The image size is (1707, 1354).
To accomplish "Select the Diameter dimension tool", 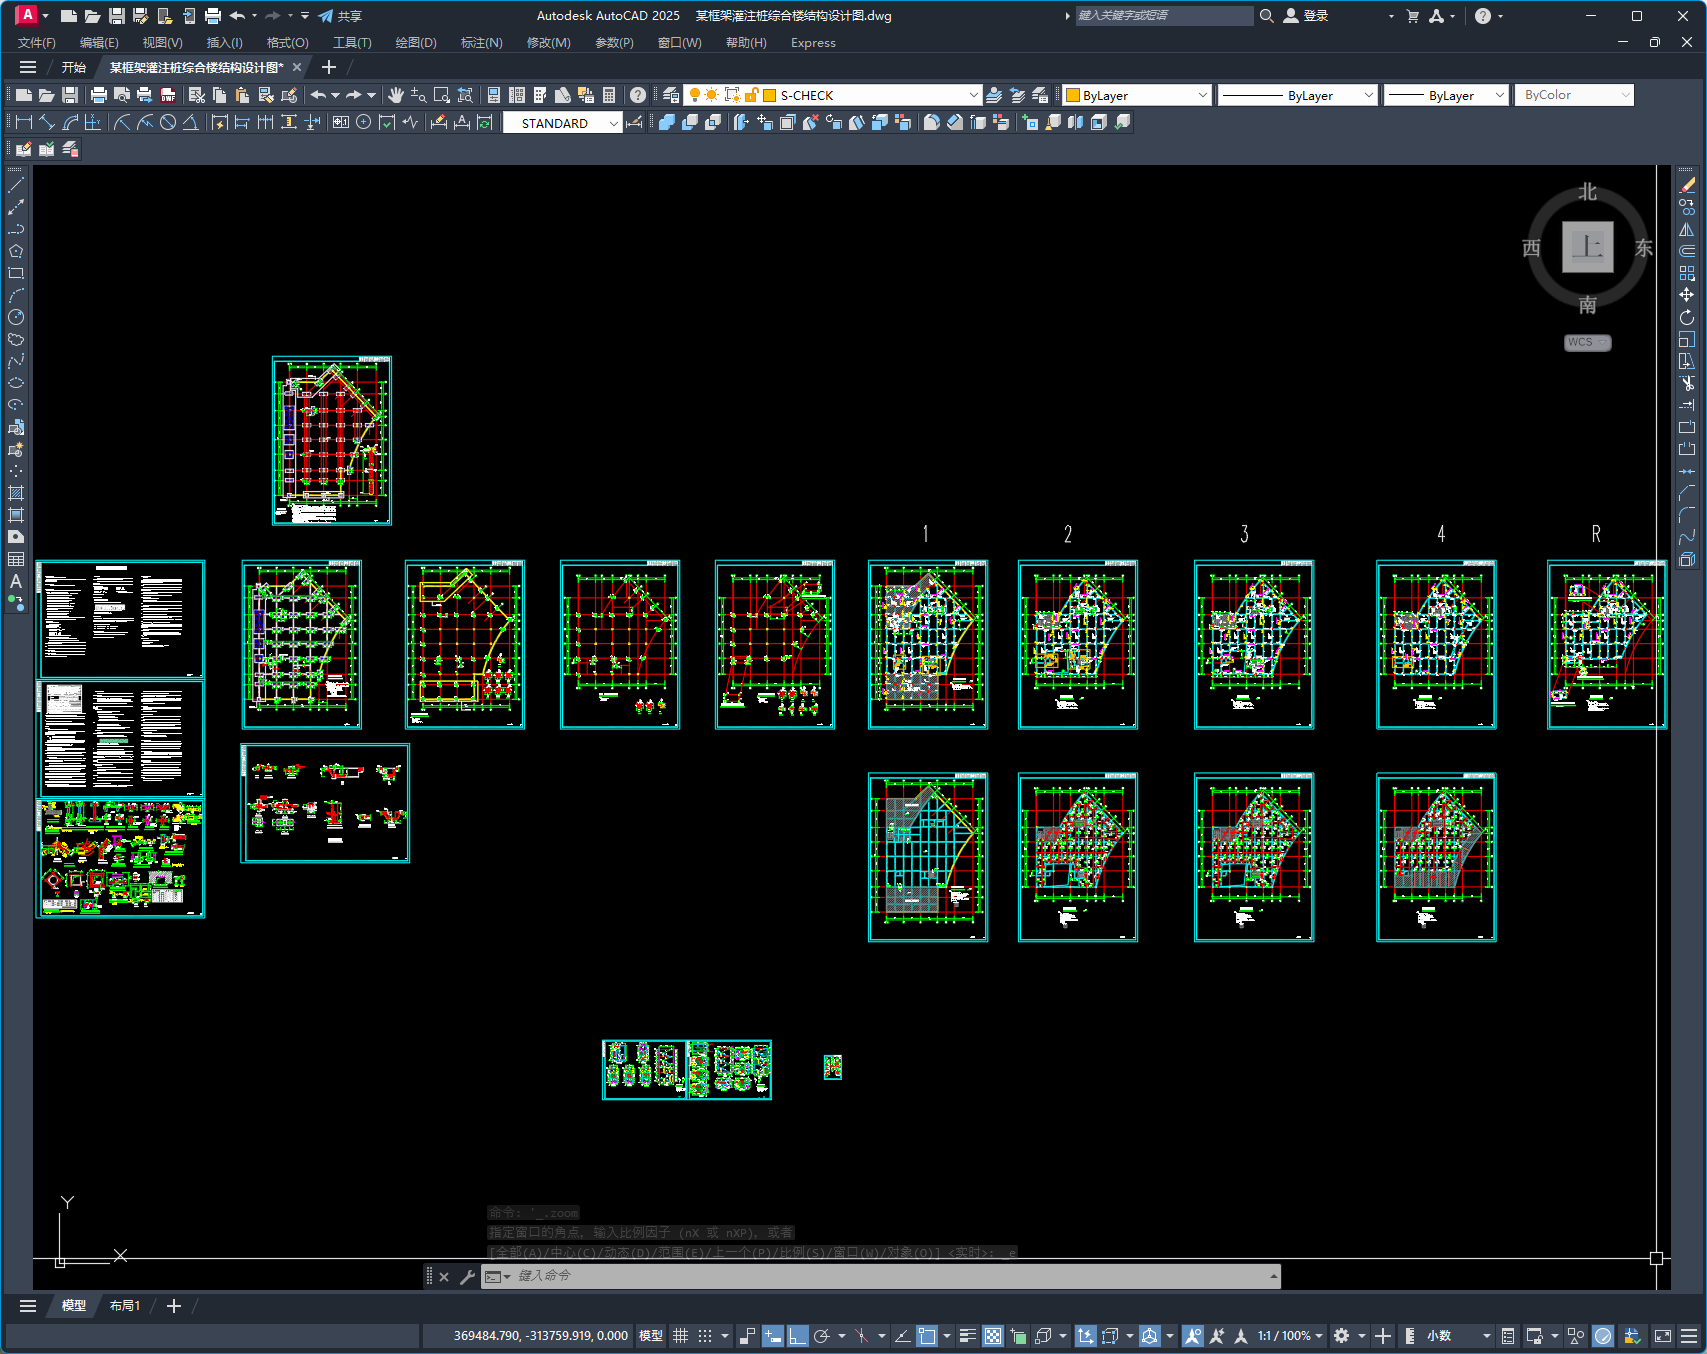I will [168, 122].
